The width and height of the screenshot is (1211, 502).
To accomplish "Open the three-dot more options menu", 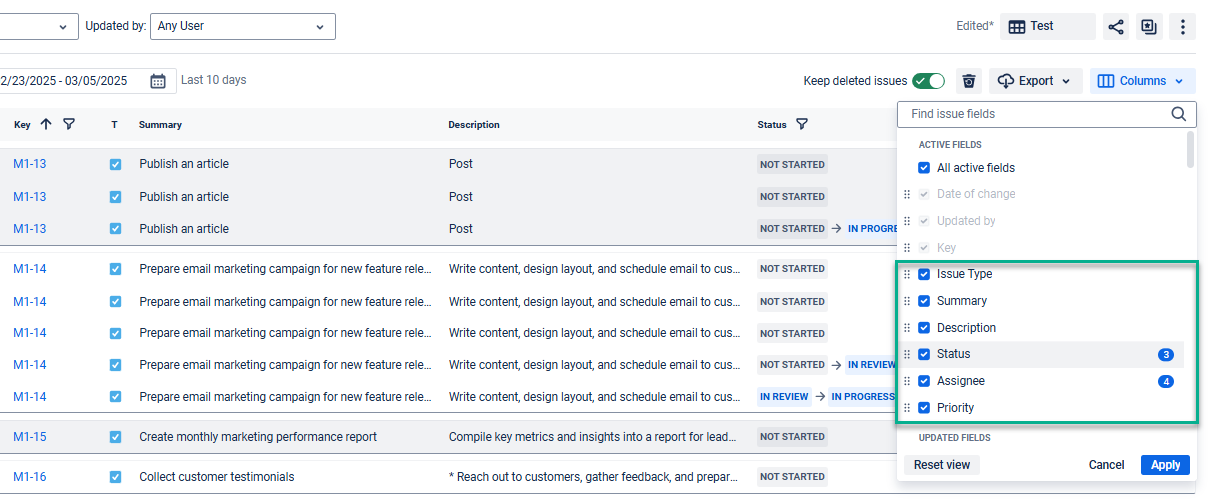I will 1183,27.
